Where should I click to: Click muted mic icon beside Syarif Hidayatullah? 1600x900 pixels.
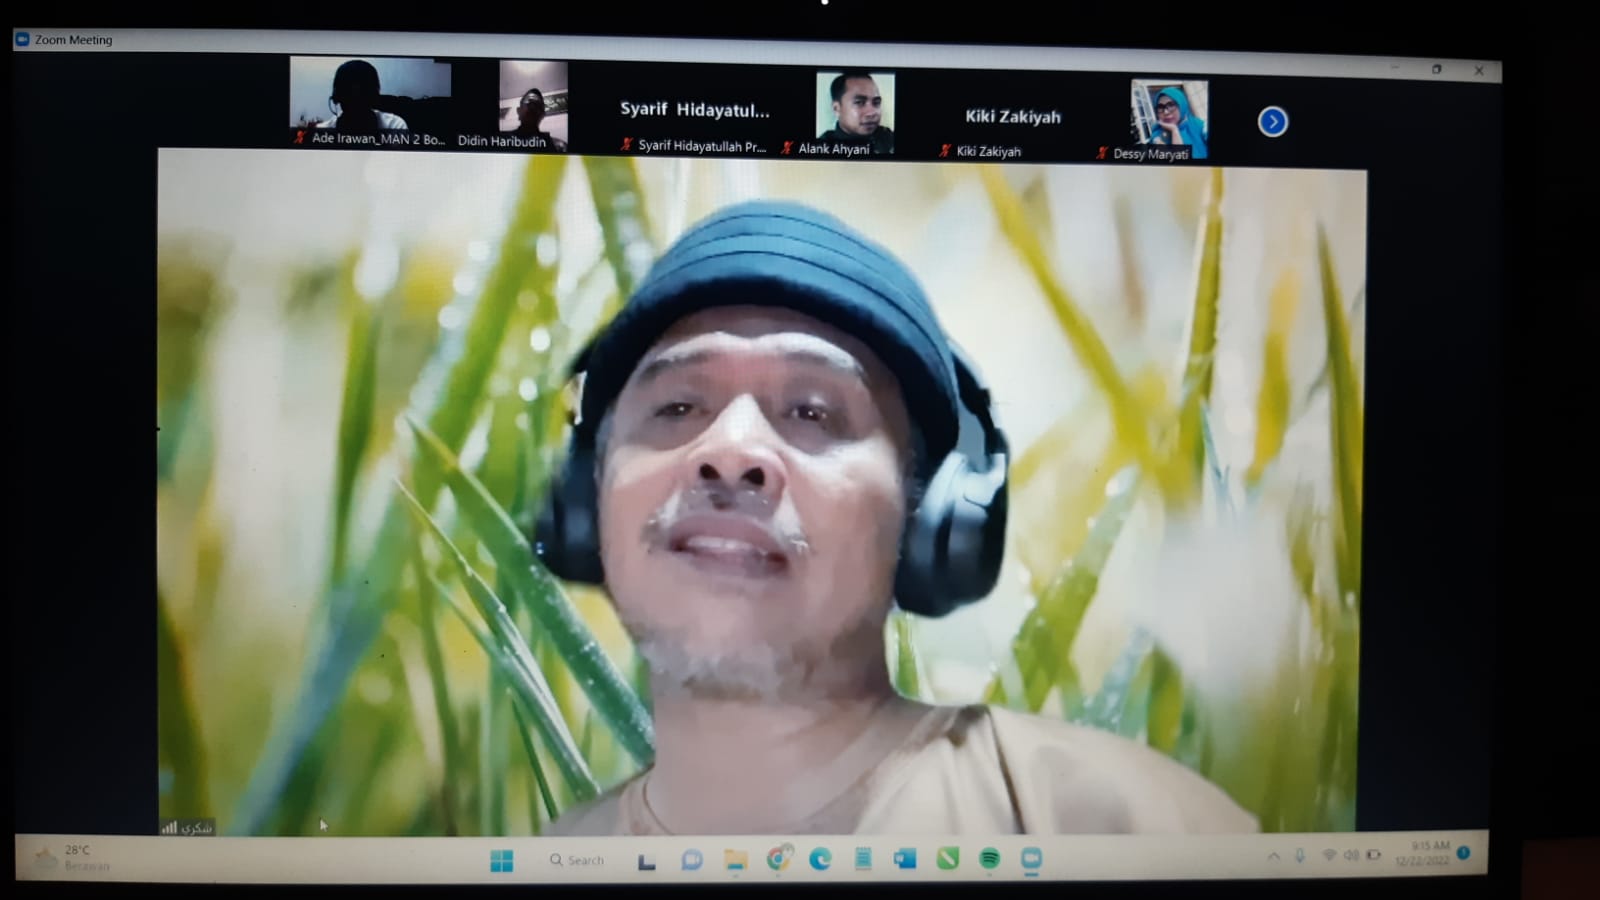tap(627, 144)
